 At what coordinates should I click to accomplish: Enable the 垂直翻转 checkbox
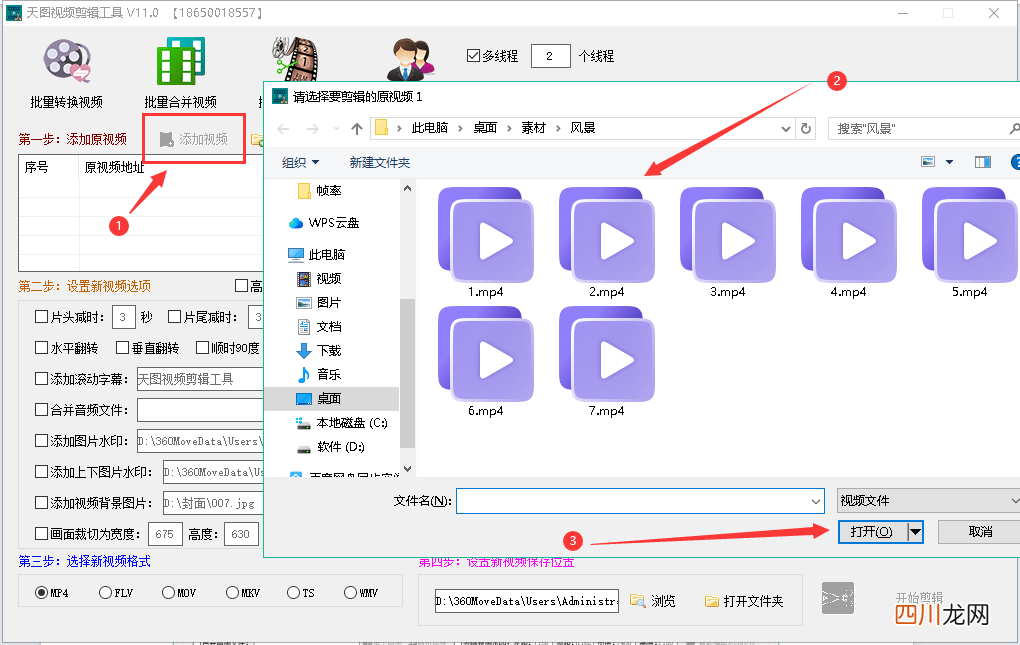(x=122, y=348)
